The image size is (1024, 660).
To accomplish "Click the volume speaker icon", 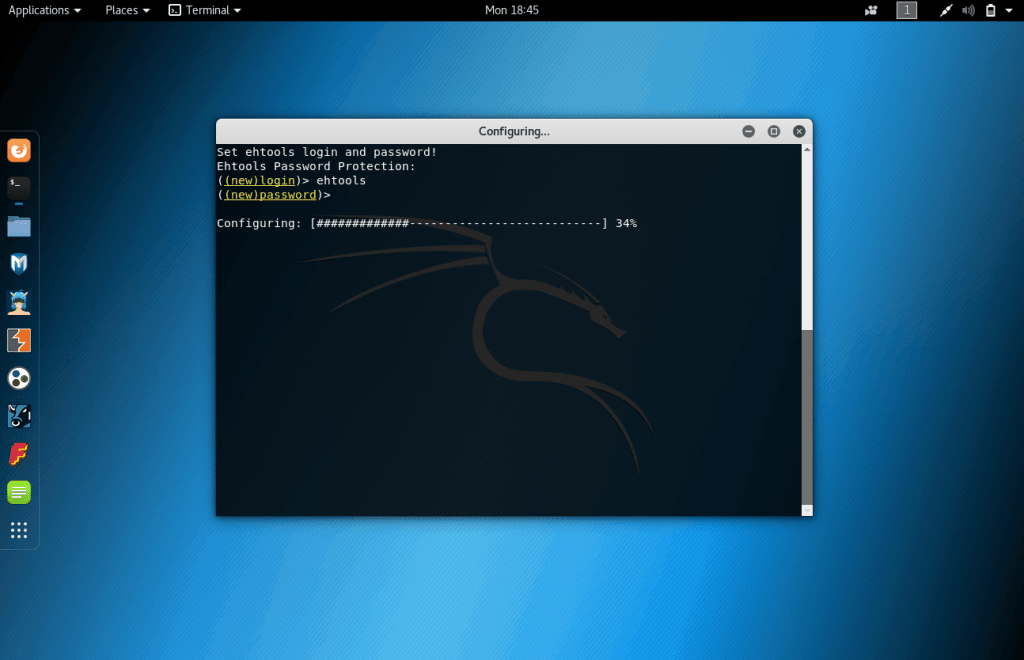I will click(968, 10).
